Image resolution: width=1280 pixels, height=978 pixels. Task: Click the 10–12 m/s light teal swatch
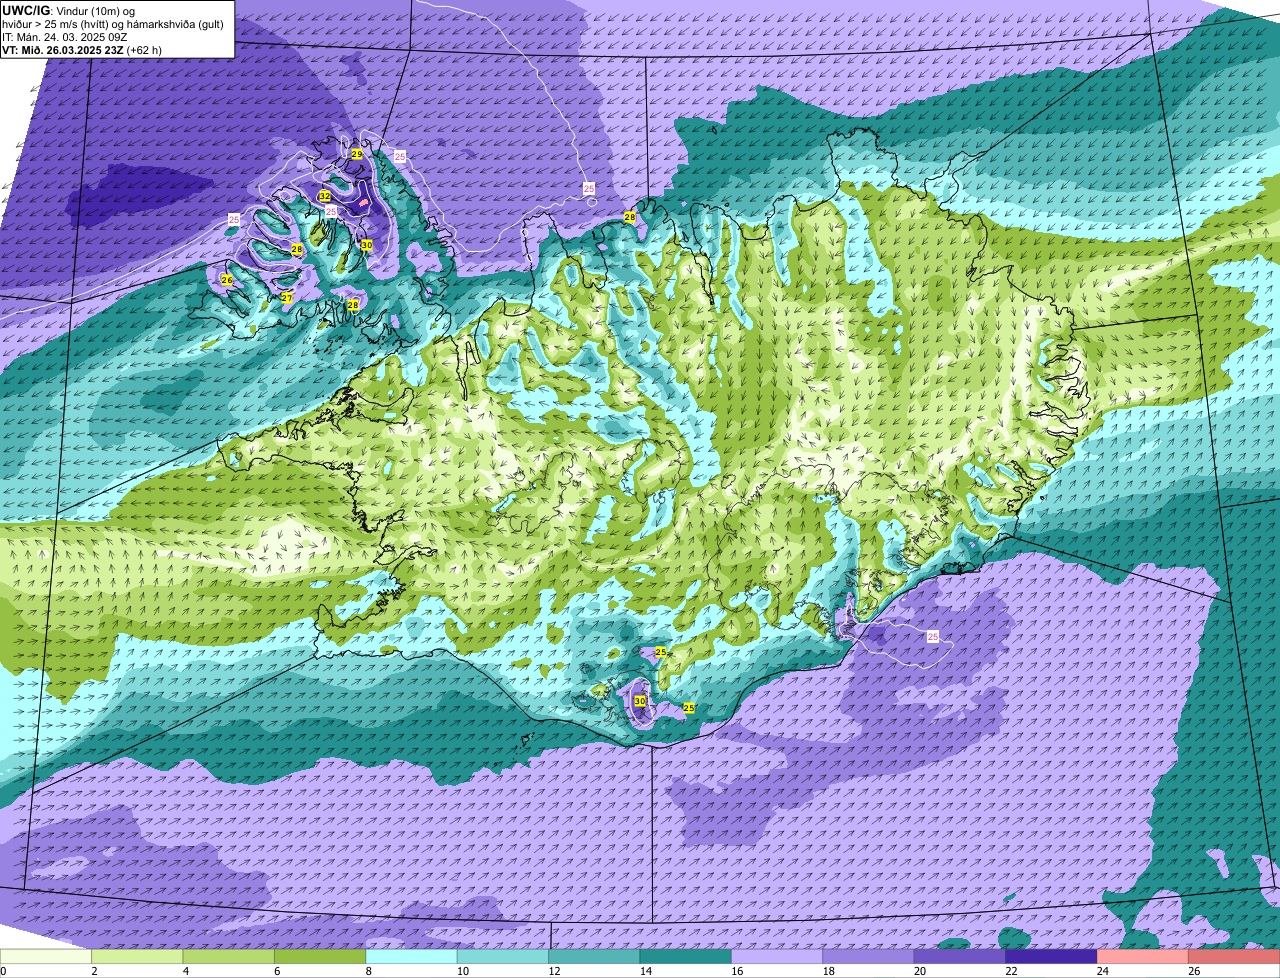pyautogui.click(x=503, y=957)
